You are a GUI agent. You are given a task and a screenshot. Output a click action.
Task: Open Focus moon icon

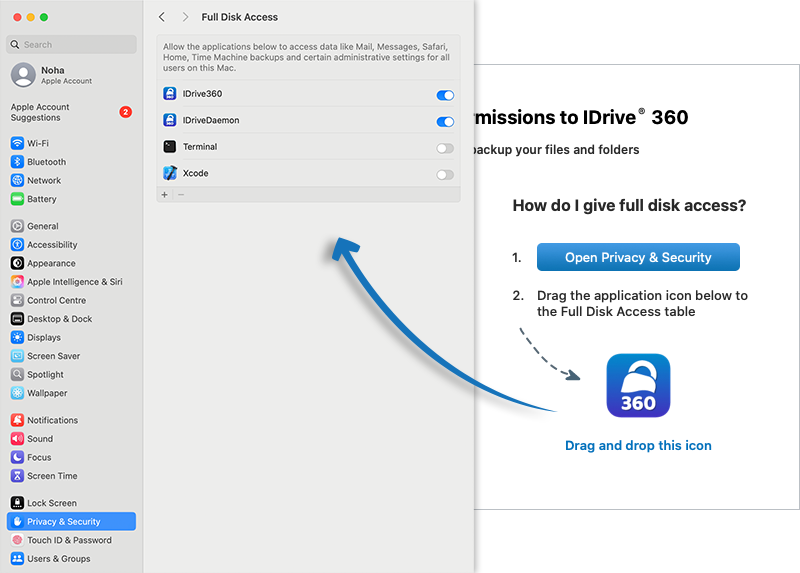(17, 457)
